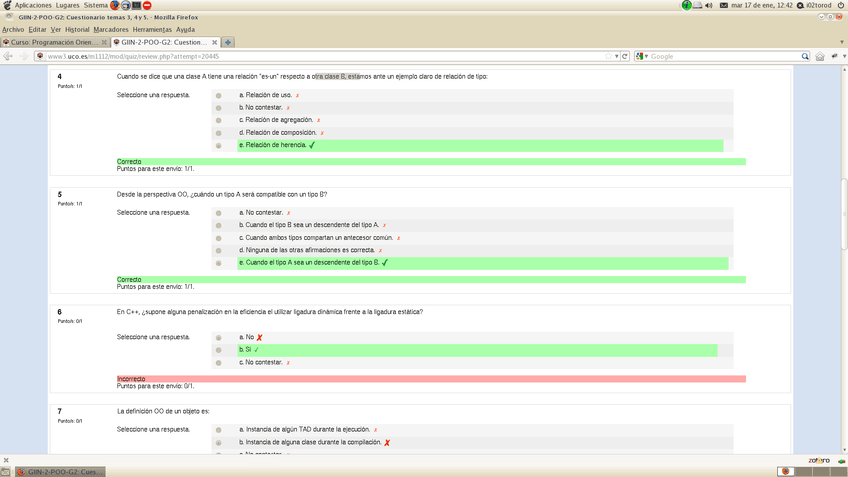848x477 pixels.
Task: Click the power icon in top panel
Action: pos(840,5)
